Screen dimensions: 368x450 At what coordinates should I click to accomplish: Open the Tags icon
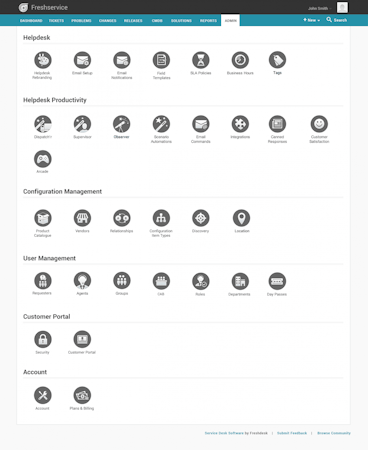pyautogui.click(x=278, y=60)
